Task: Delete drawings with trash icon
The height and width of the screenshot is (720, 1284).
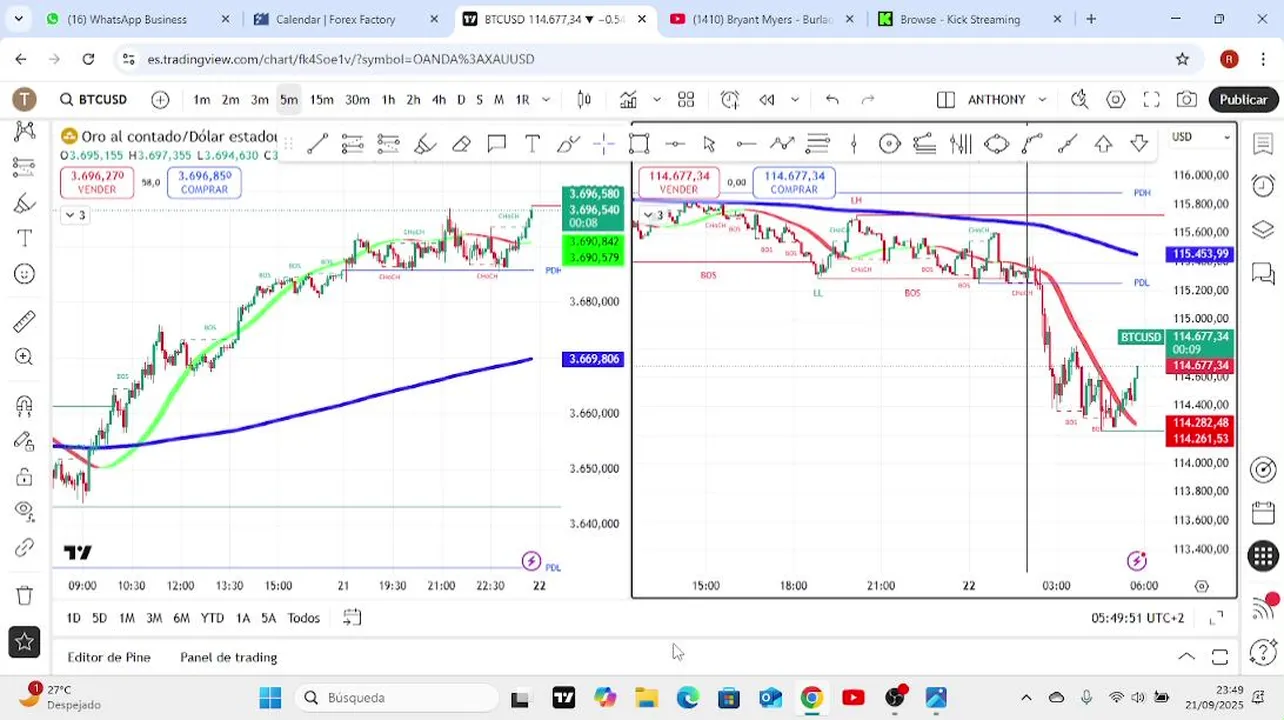Action: click(25, 595)
